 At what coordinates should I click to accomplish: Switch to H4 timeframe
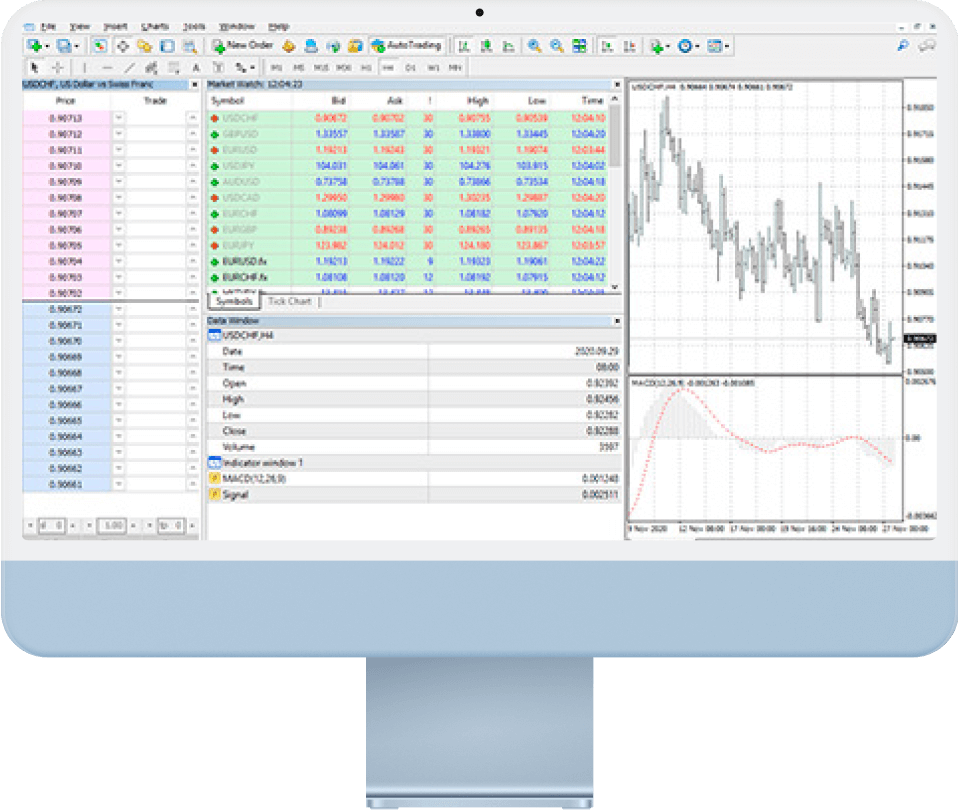(x=387, y=68)
